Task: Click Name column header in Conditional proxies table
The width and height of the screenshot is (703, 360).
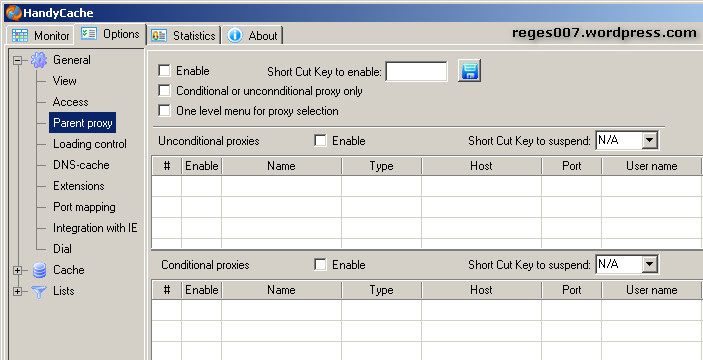Action: tap(281, 290)
